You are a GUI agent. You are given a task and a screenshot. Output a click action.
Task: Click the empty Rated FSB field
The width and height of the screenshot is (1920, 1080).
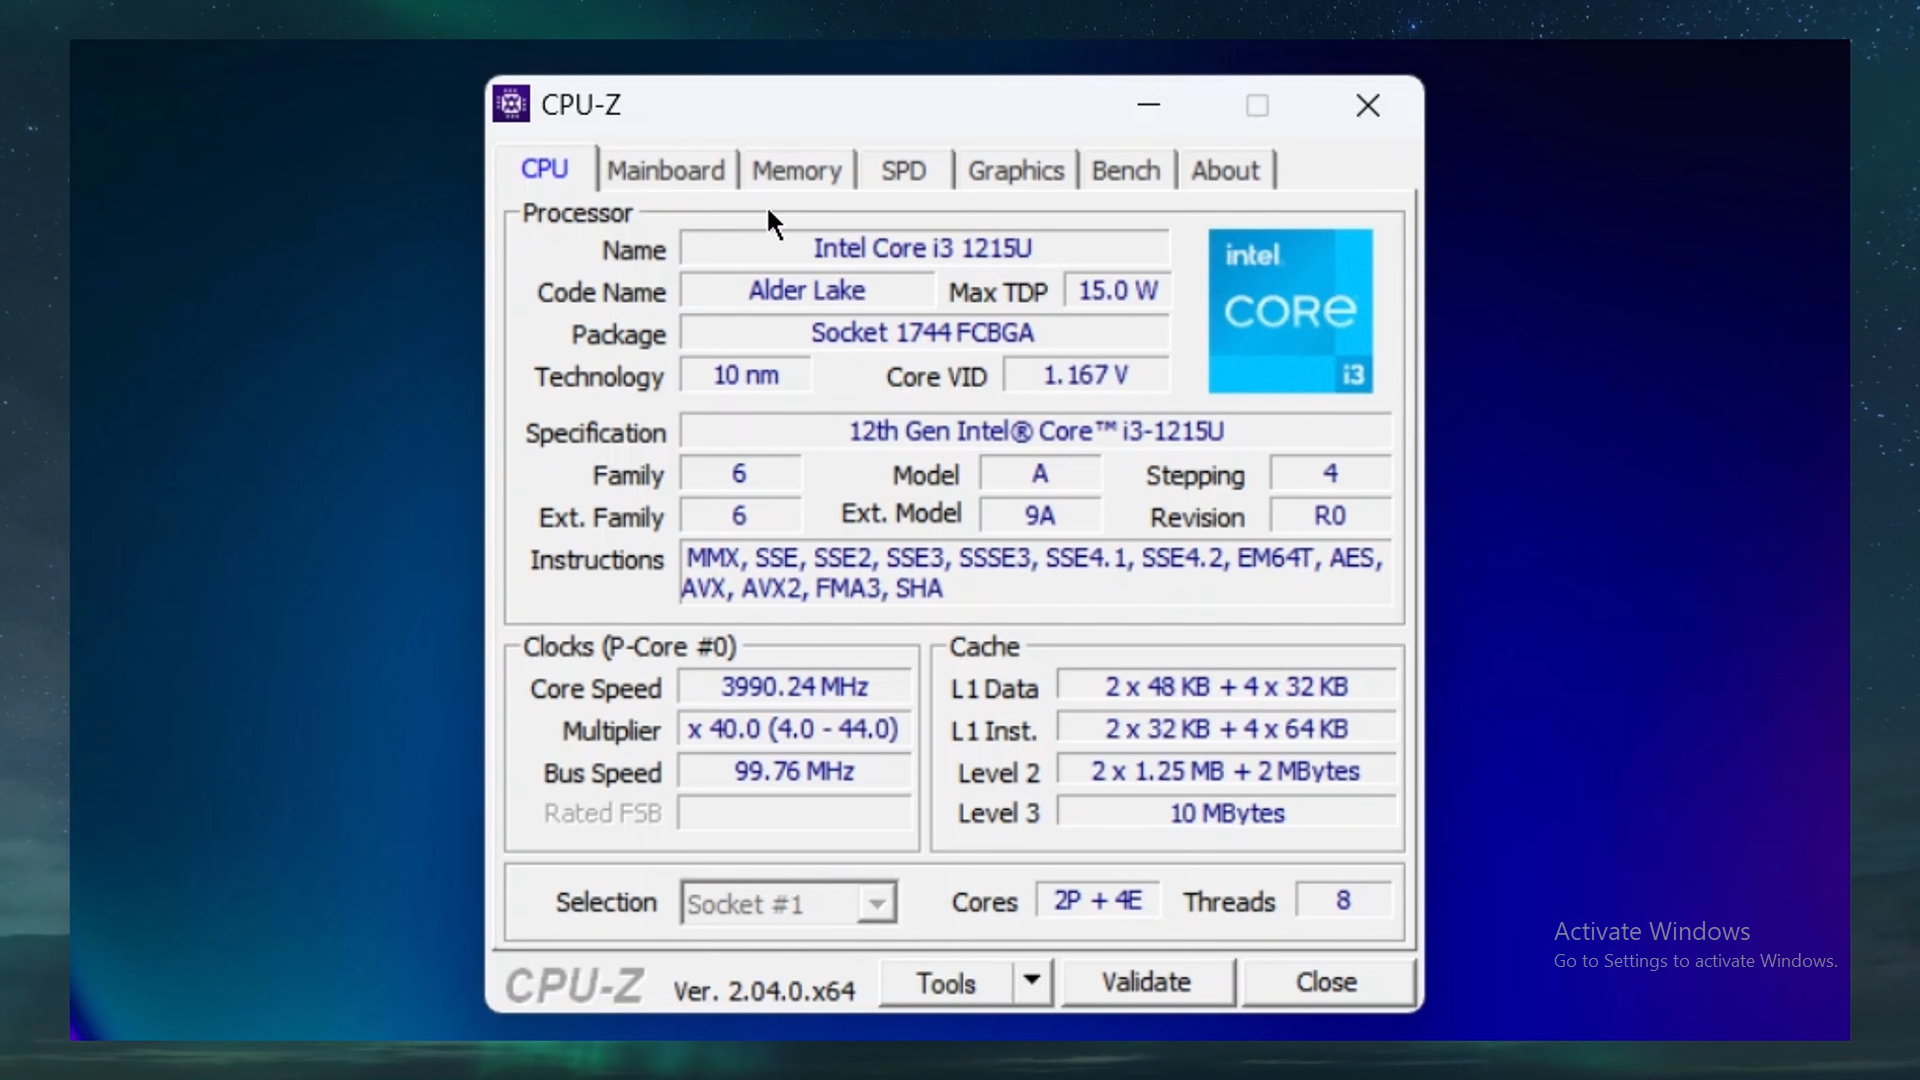click(x=795, y=813)
